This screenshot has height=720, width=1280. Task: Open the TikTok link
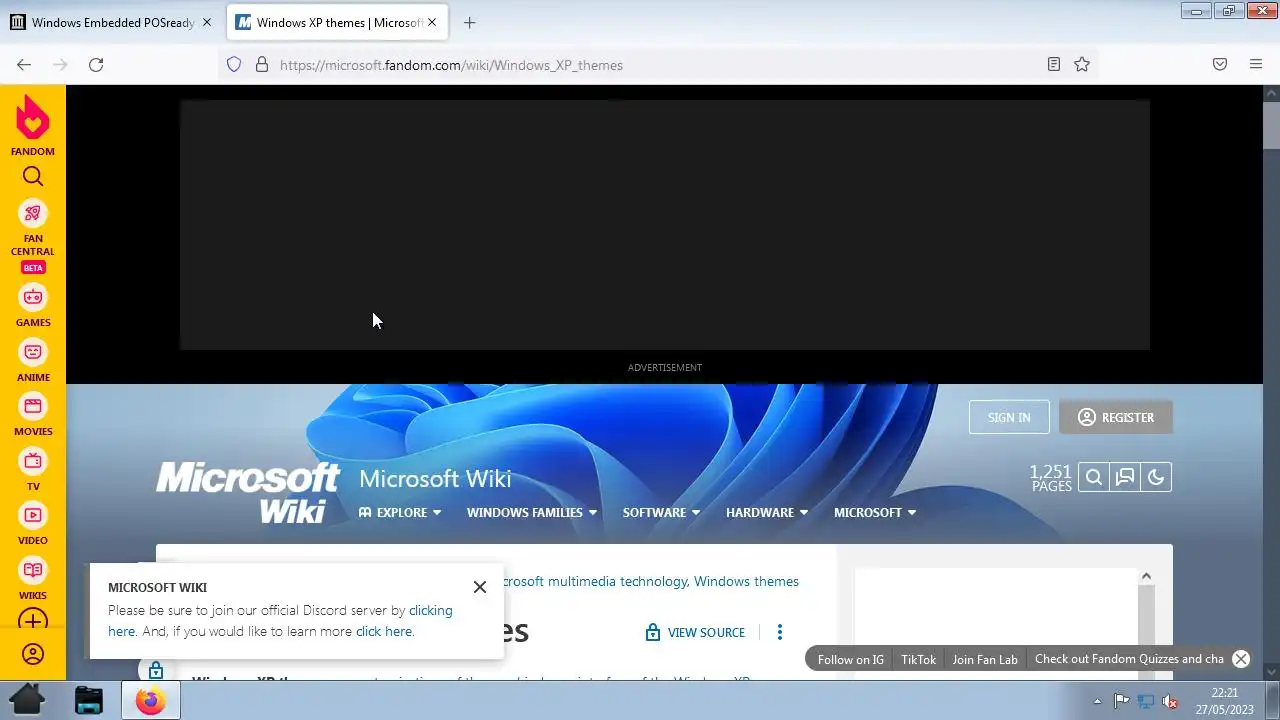[x=918, y=659]
